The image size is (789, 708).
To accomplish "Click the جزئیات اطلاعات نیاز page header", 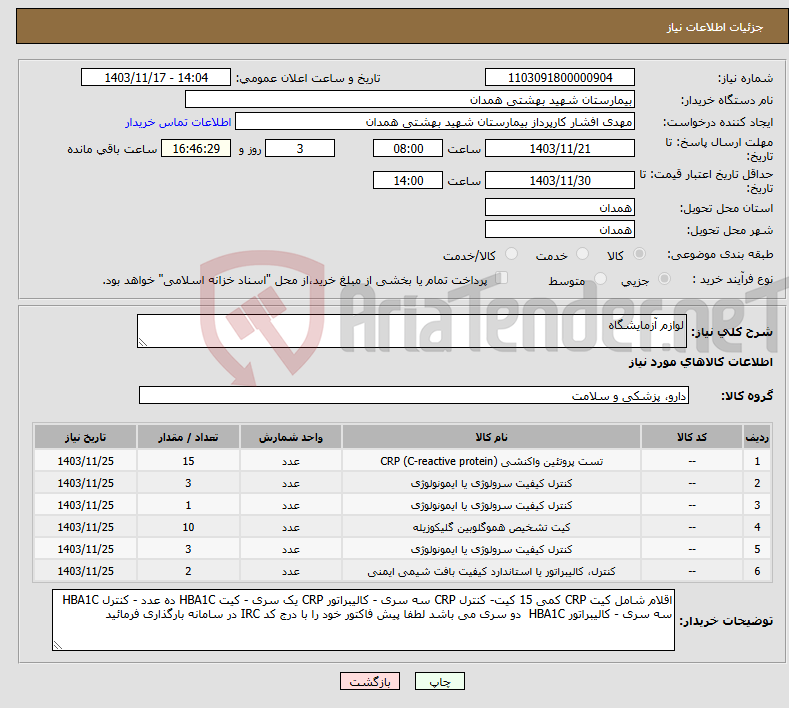I will (x=715, y=27).
